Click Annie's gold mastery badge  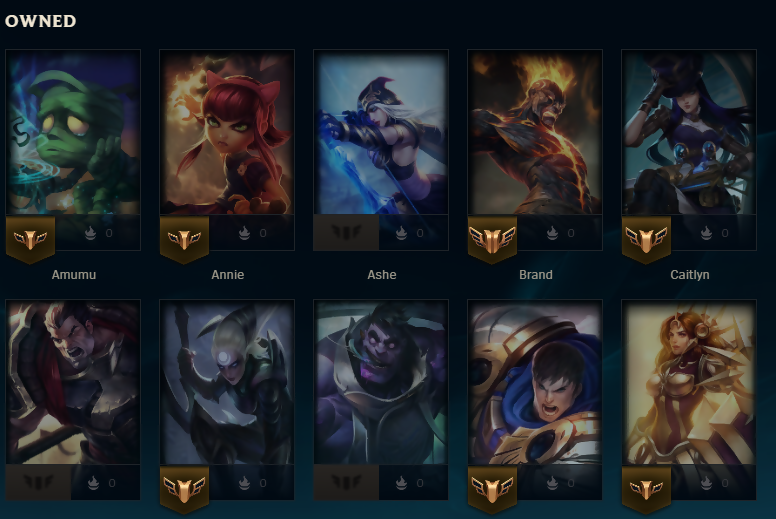[x=184, y=239]
